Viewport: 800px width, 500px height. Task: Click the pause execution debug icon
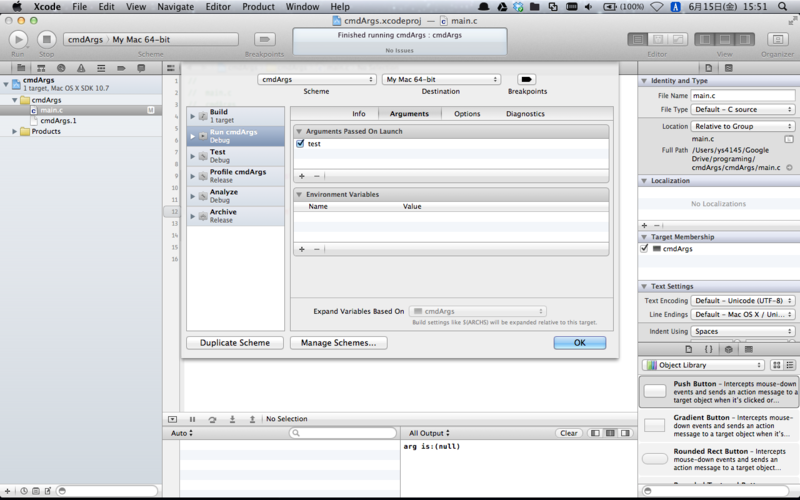tap(192, 419)
